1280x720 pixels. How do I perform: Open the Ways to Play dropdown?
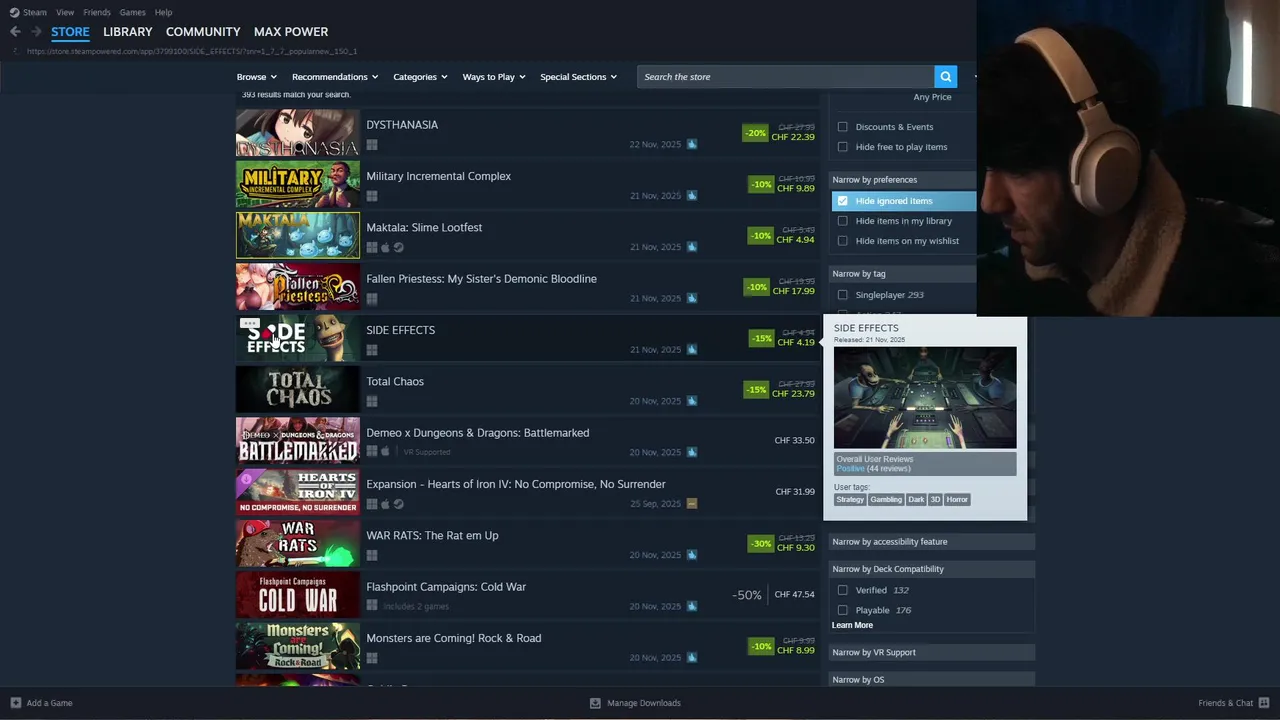point(494,77)
